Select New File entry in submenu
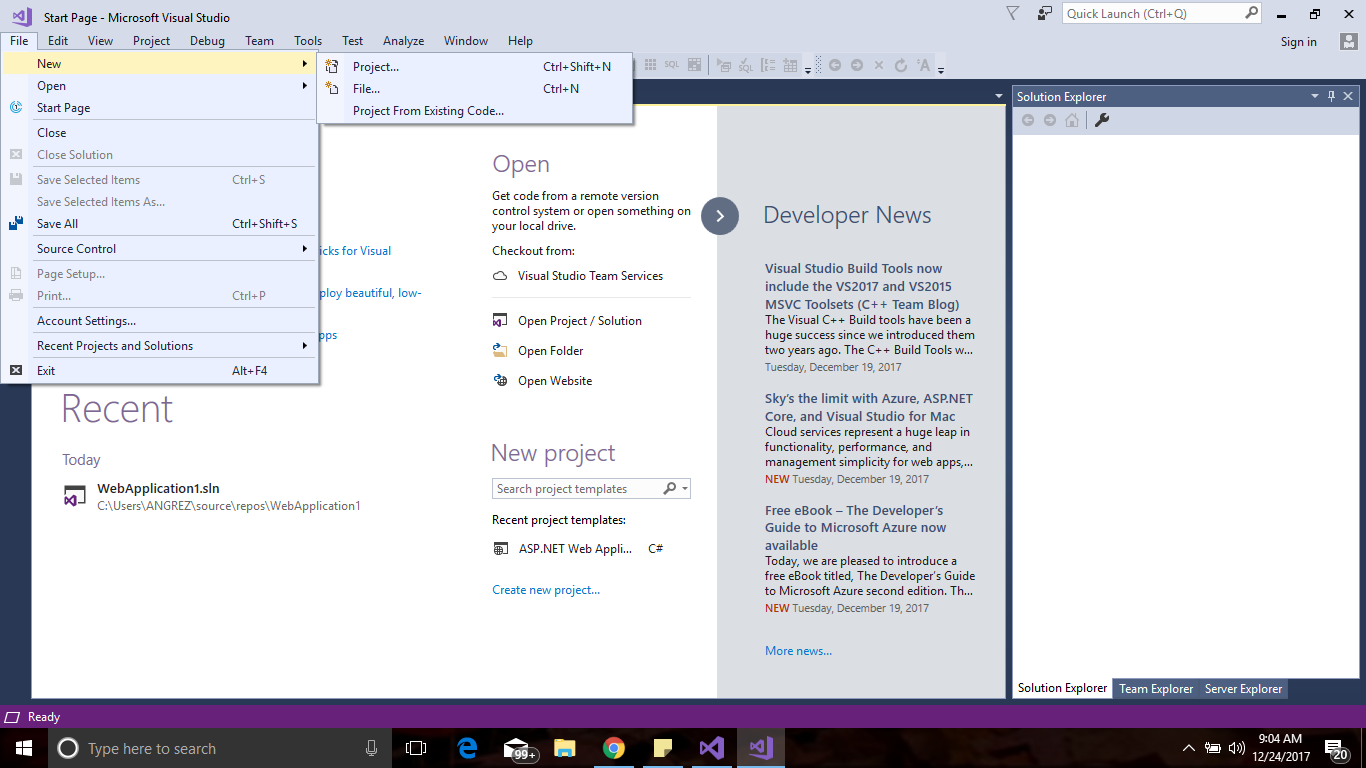The image size is (1366, 768). coord(475,89)
